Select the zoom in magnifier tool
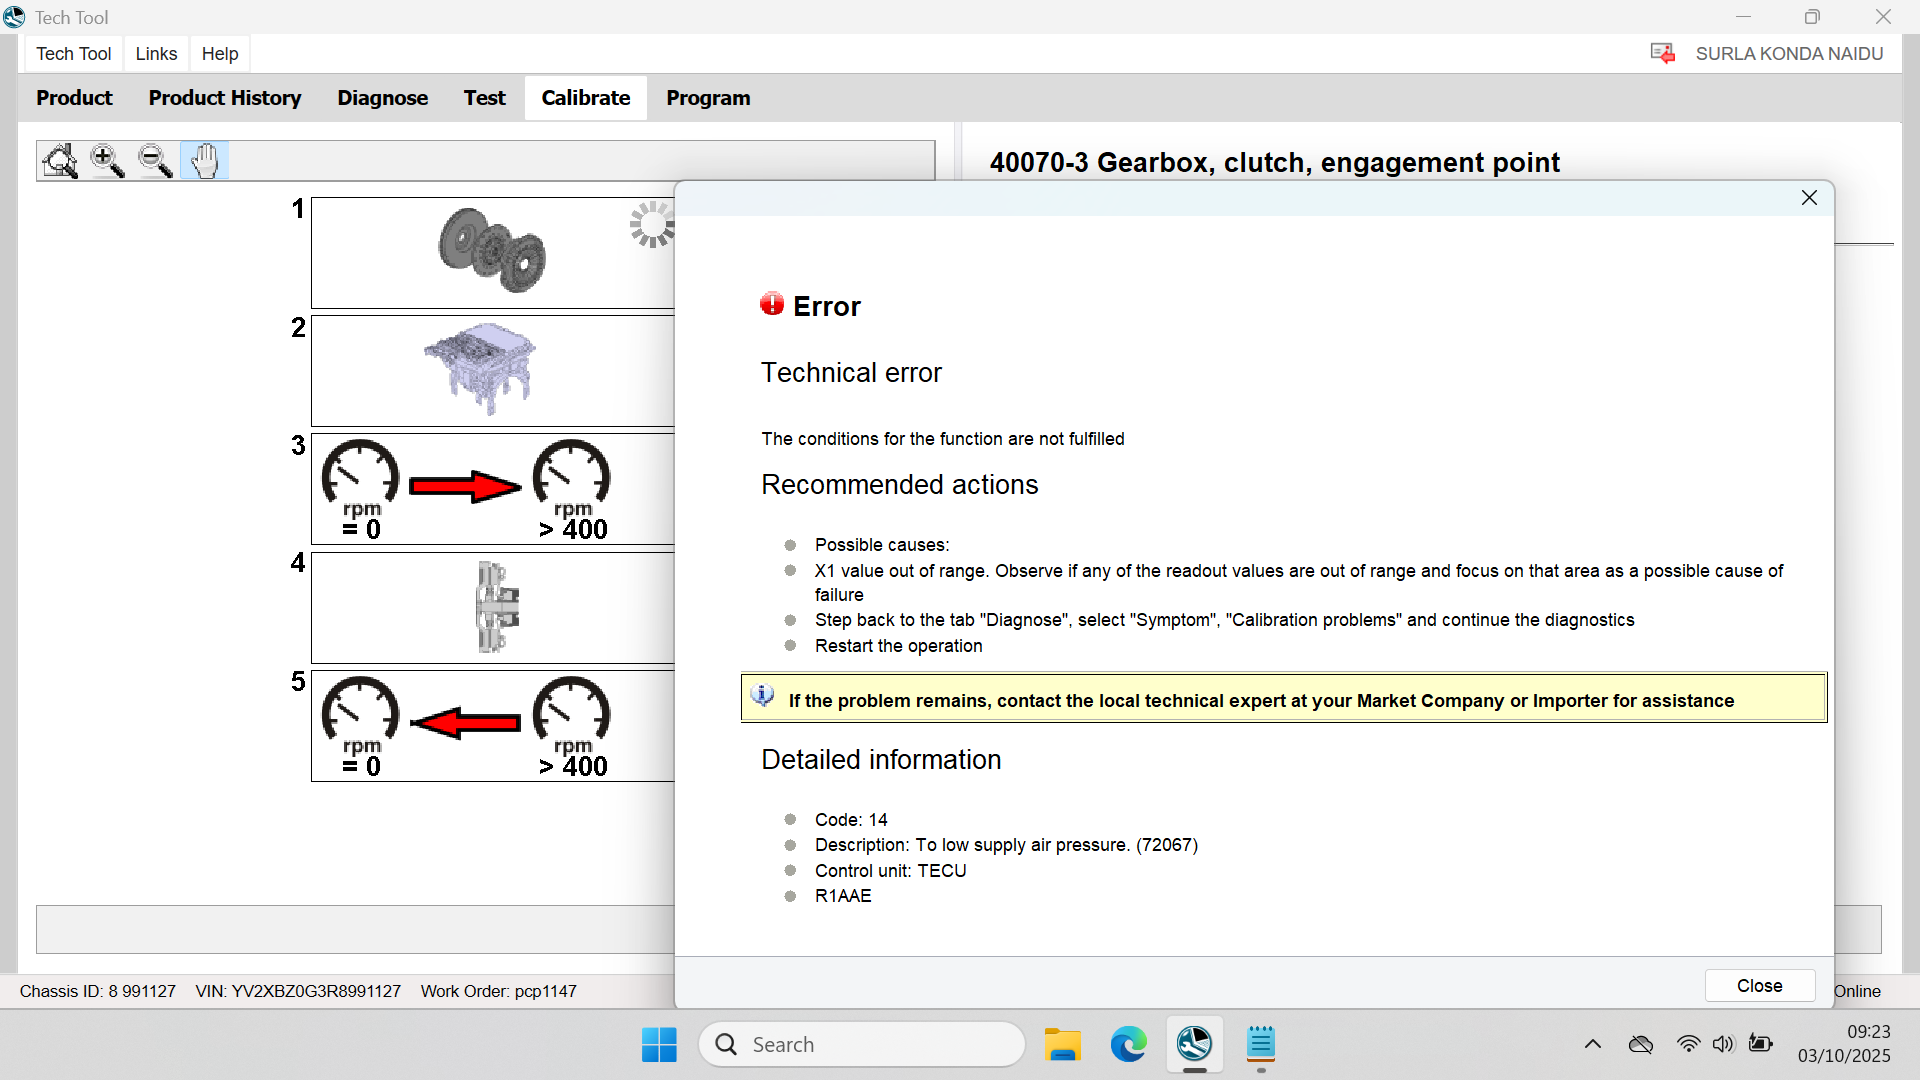The width and height of the screenshot is (1920, 1080). (x=107, y=160)
